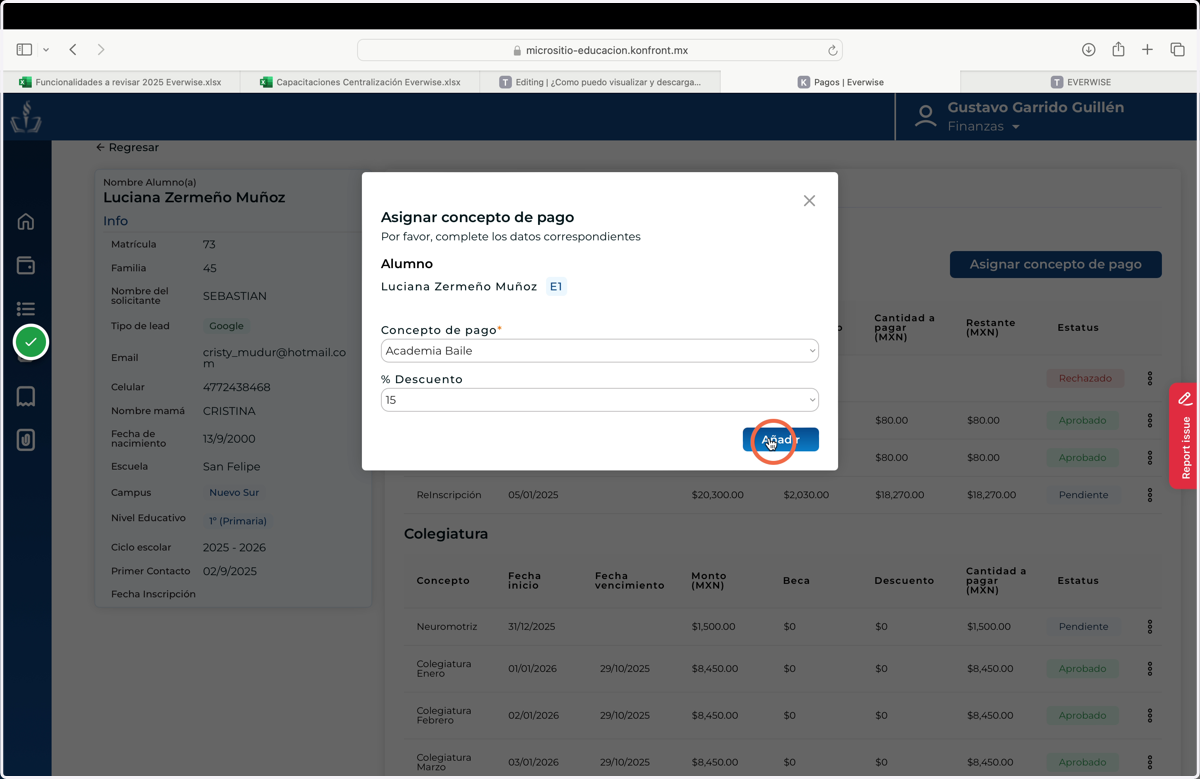Open the bookmark icon in sidebar
This screenshot has width=1200, height=779.
coord(26,397)
